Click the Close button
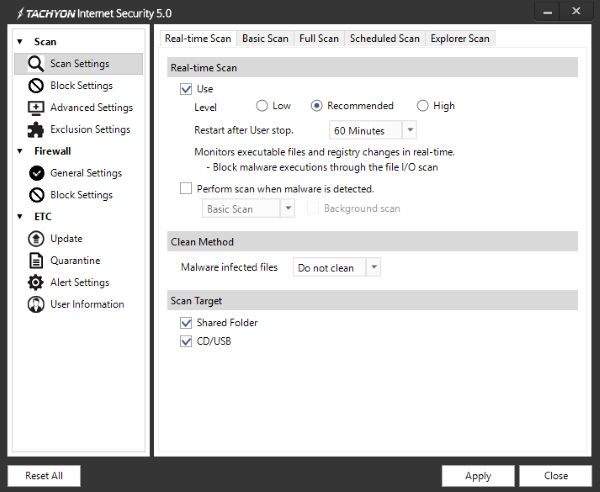Viewport: 600px width, 492px height. (x=556, y=476)
